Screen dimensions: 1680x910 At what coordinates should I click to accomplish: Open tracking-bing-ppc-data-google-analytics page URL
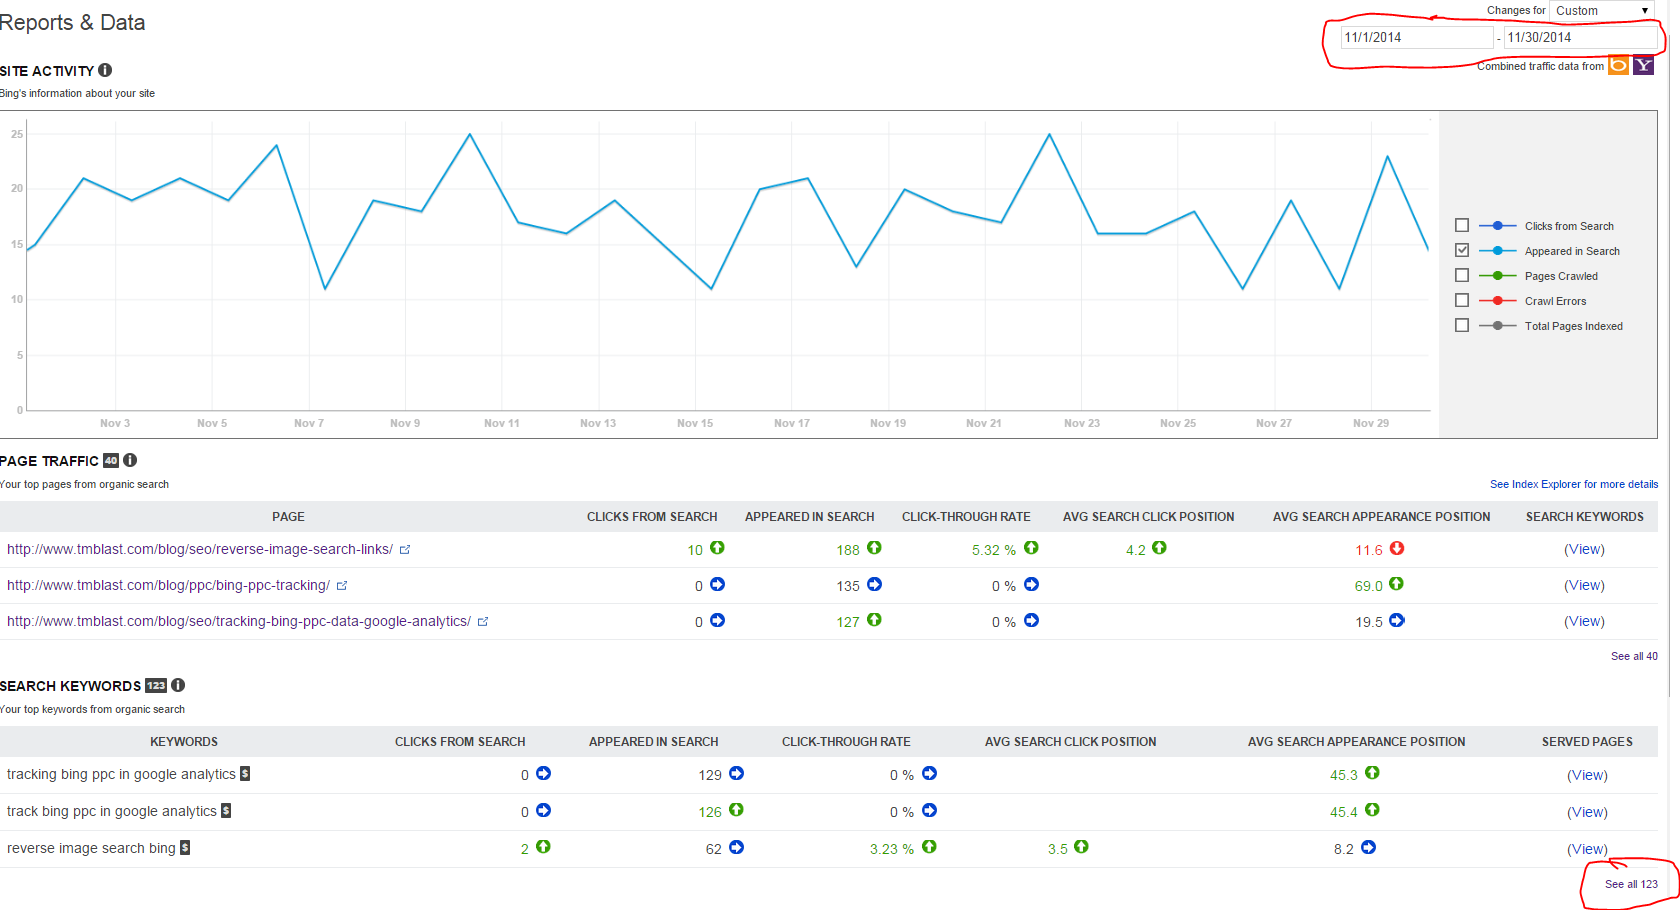[x=239, y=621]
